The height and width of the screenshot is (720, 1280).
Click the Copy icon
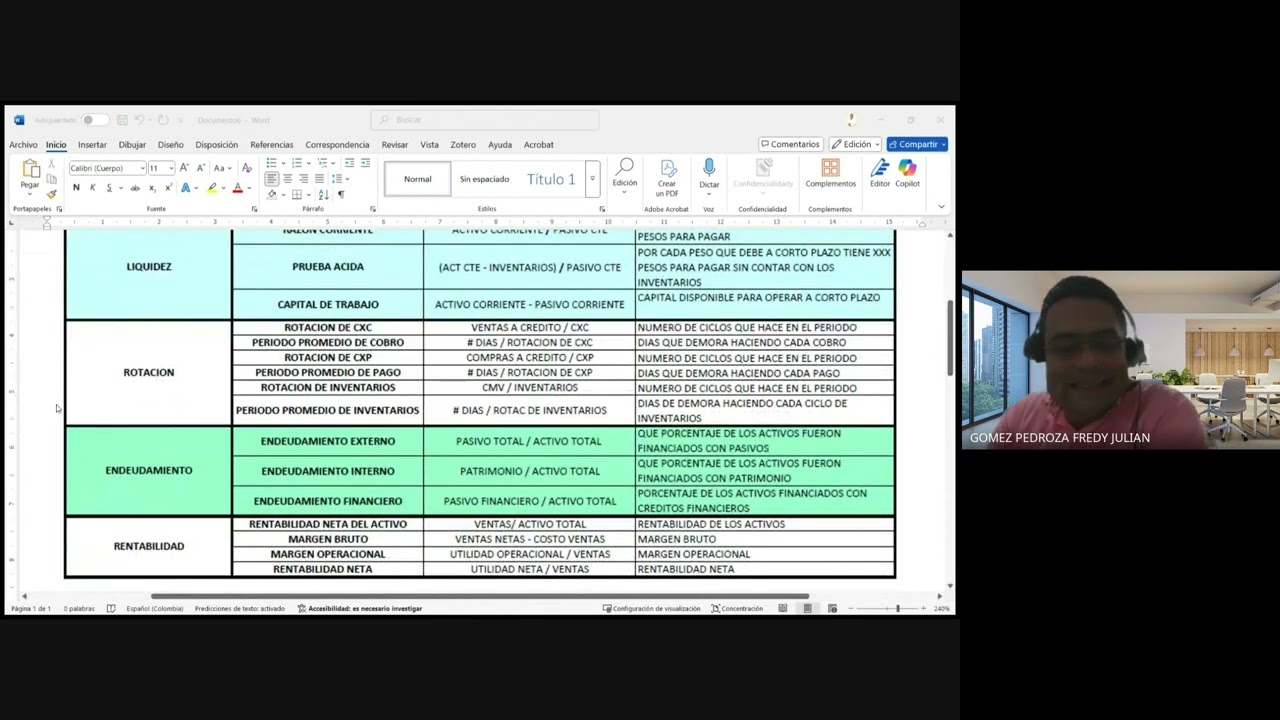click(52, 179)
